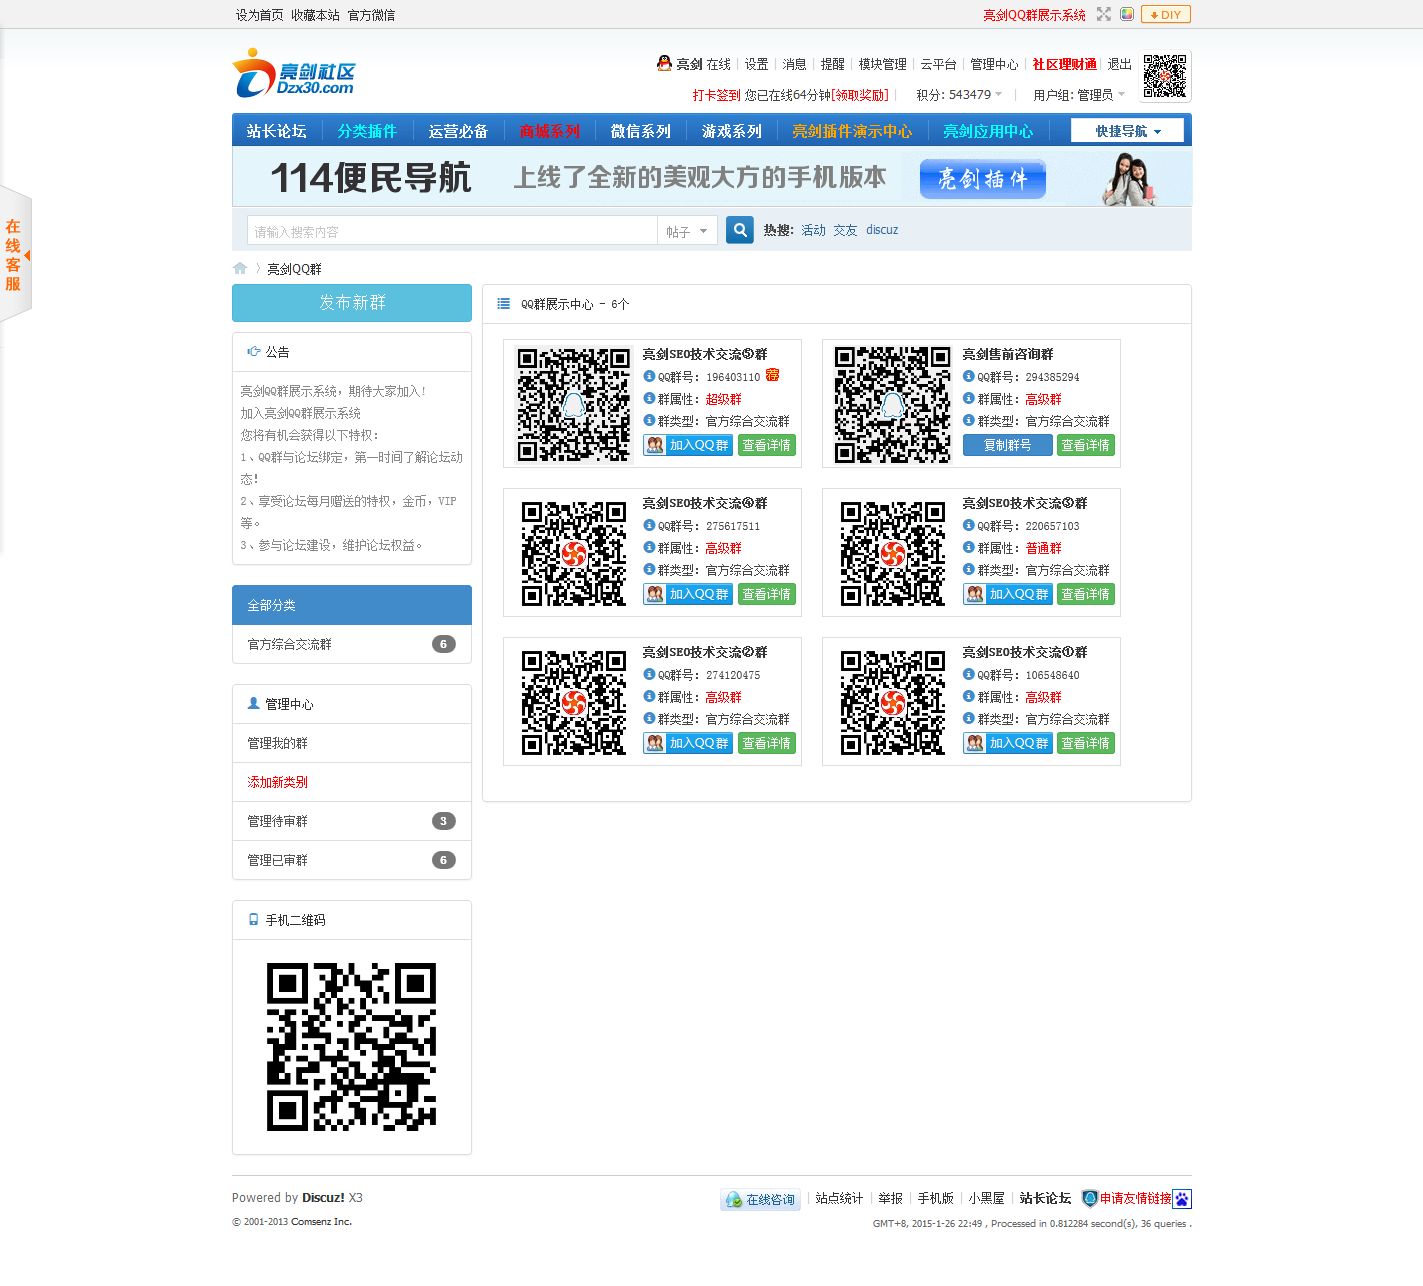1423x1286 pixels.
Task: Click QR code of 亮剑SEO技术交流⑤群 (196403110)
Action: (573, 403)
